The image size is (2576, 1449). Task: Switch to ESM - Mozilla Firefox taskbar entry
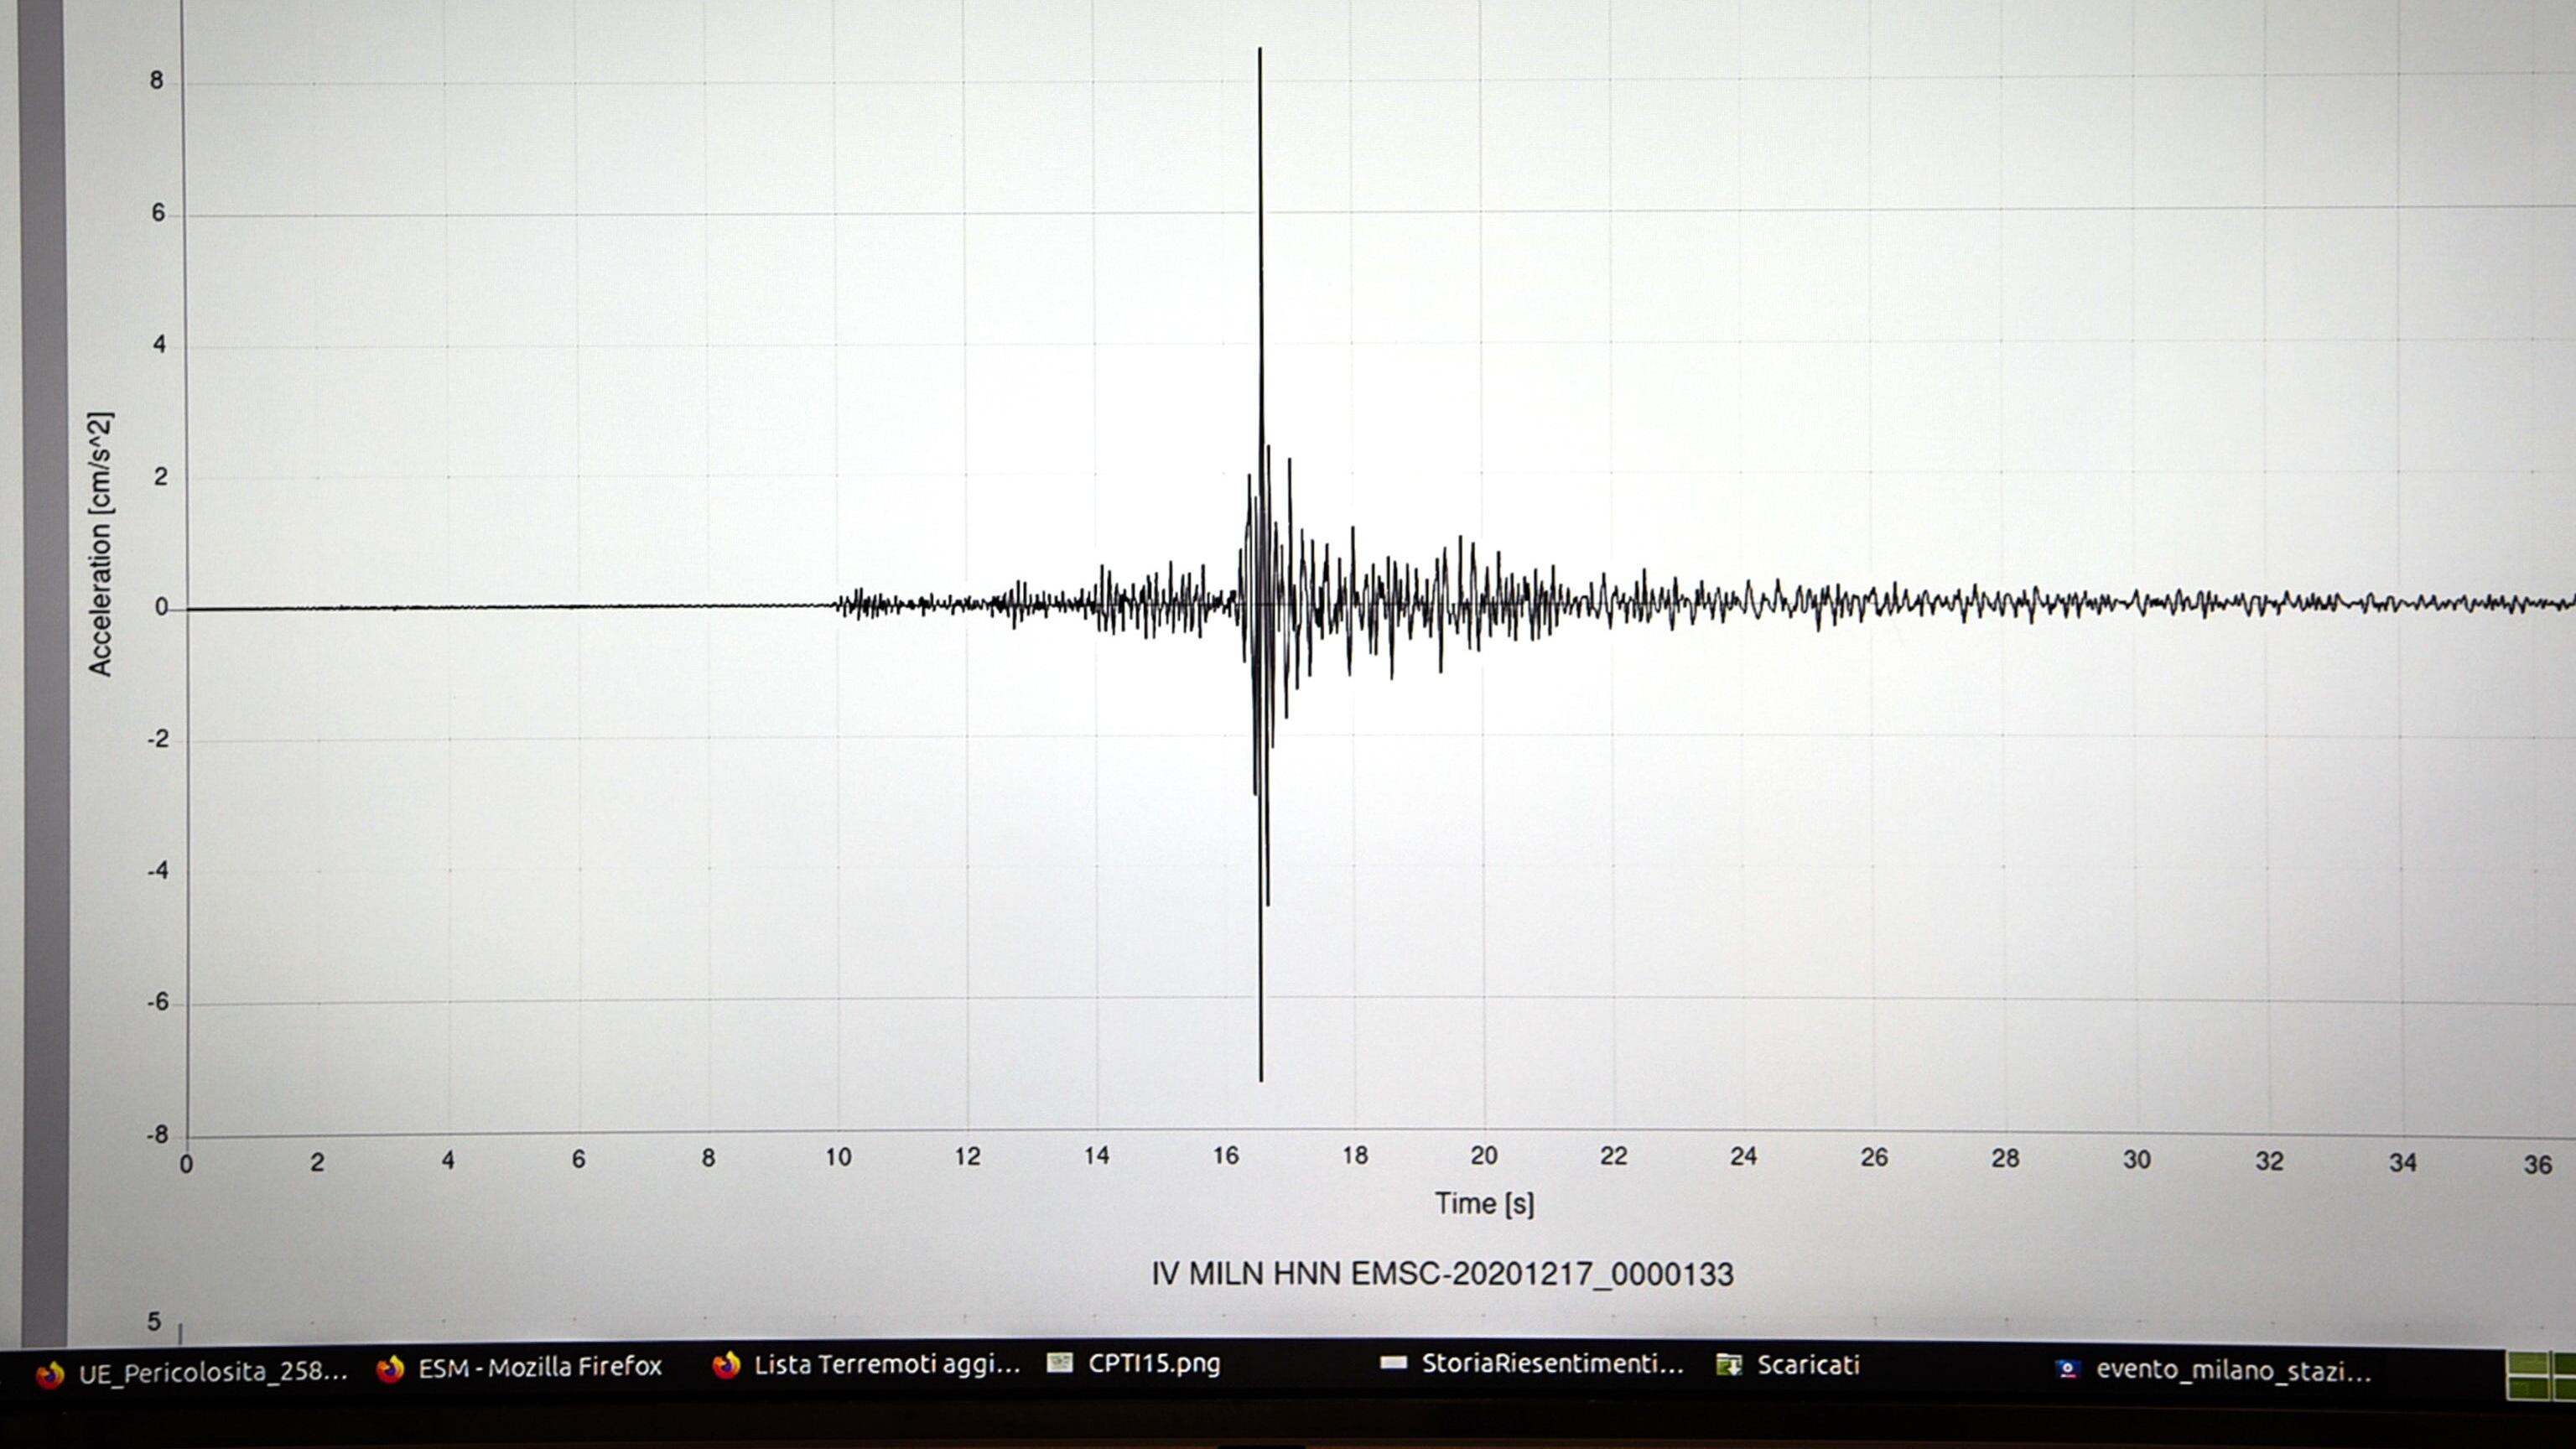pos(519,1367)
